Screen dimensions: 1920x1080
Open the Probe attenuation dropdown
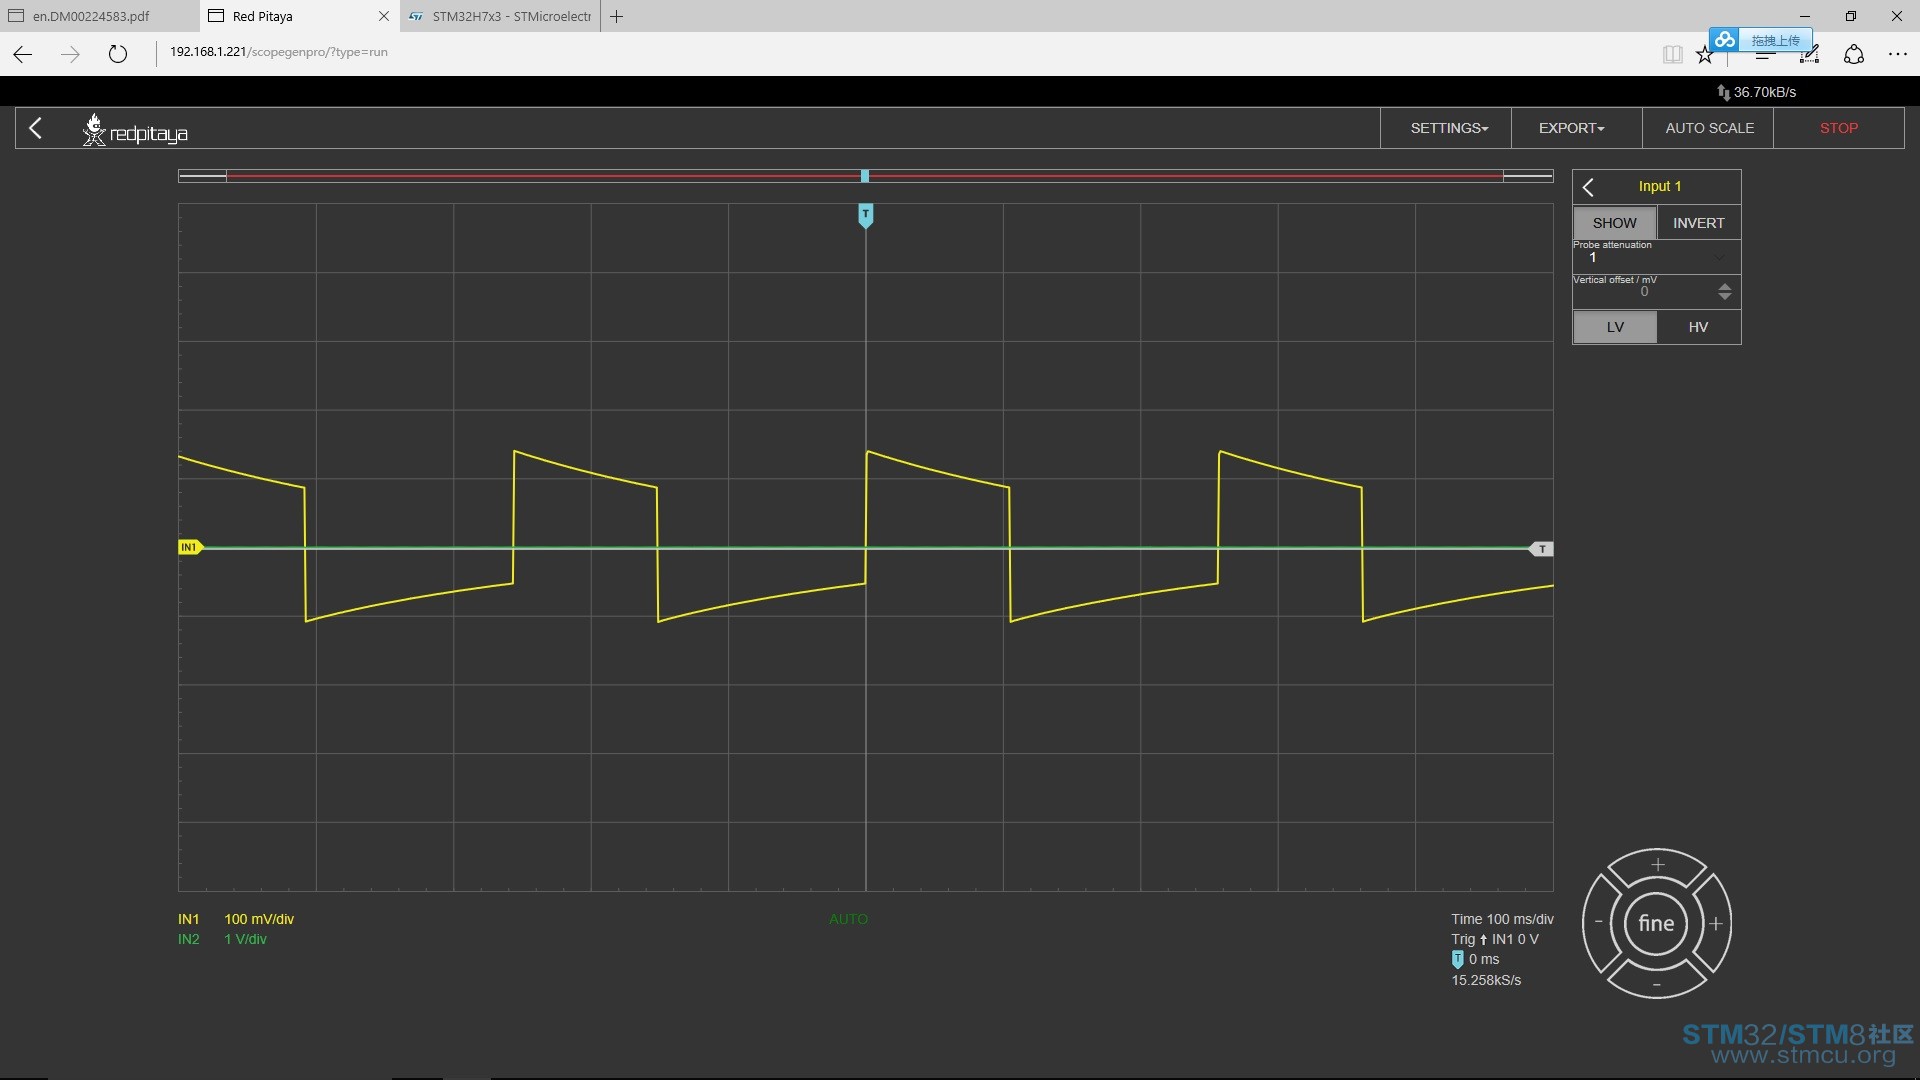coord(1656,257)
